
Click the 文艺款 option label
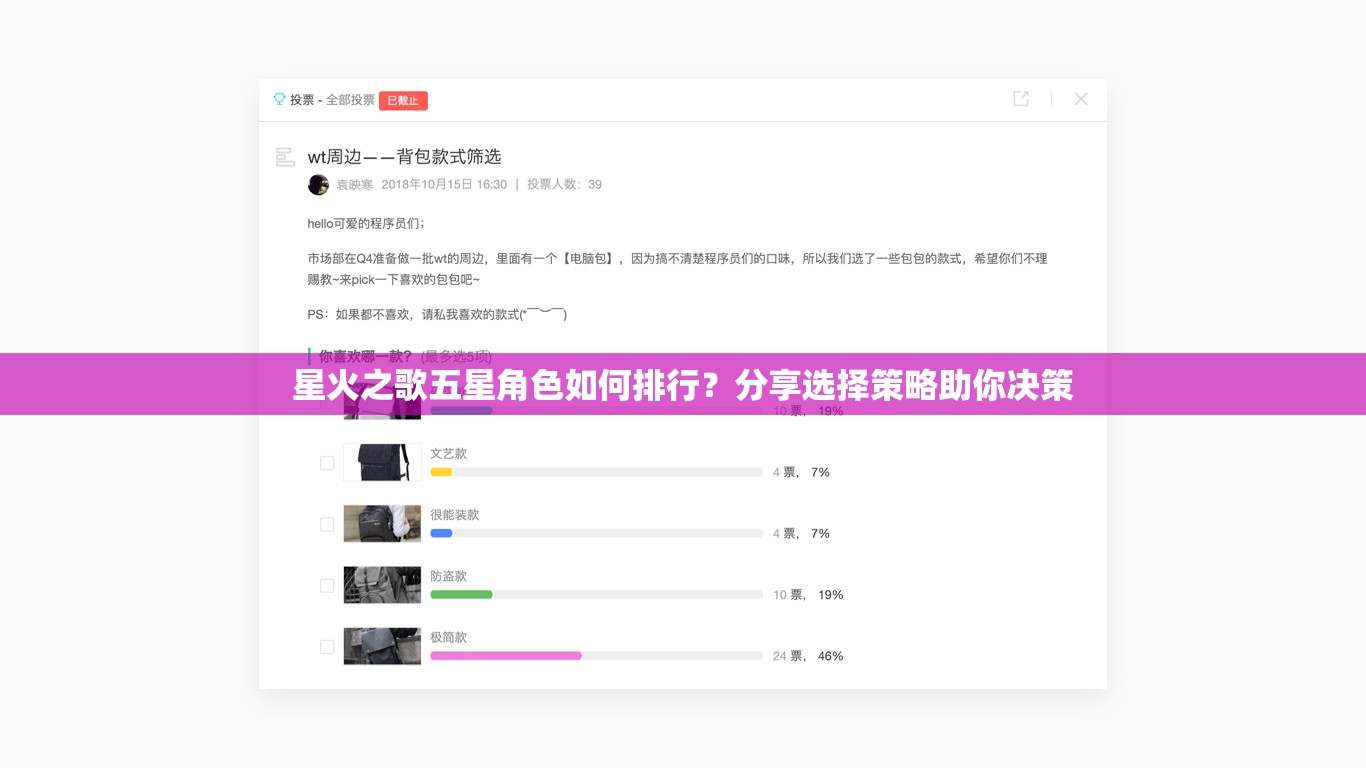click(x=448, y=454)
